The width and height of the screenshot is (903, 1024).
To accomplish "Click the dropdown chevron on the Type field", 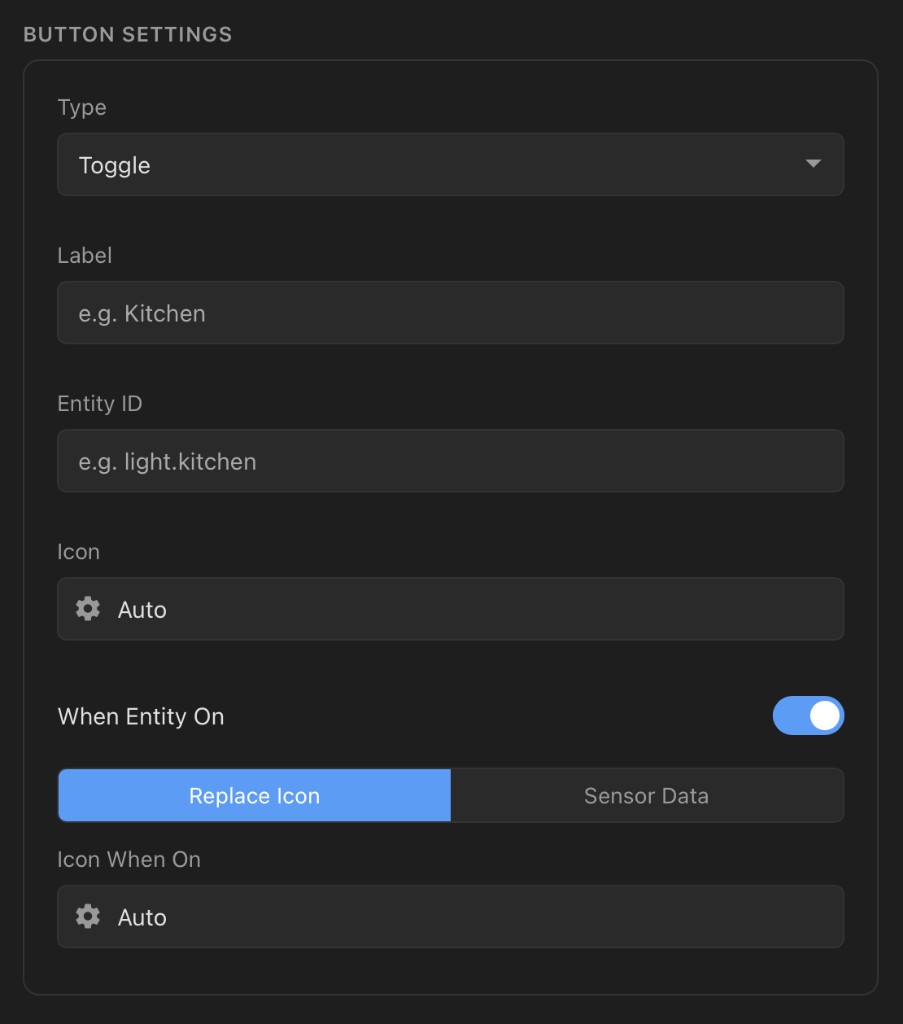I will (814, 164).
